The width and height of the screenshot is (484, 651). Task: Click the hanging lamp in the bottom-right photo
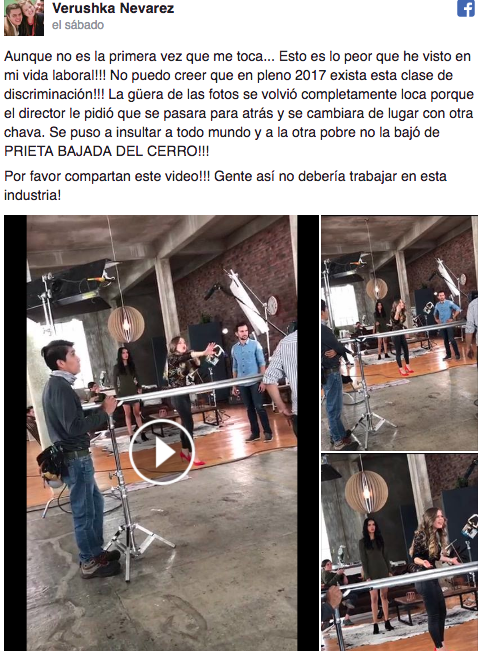(366, 492)
